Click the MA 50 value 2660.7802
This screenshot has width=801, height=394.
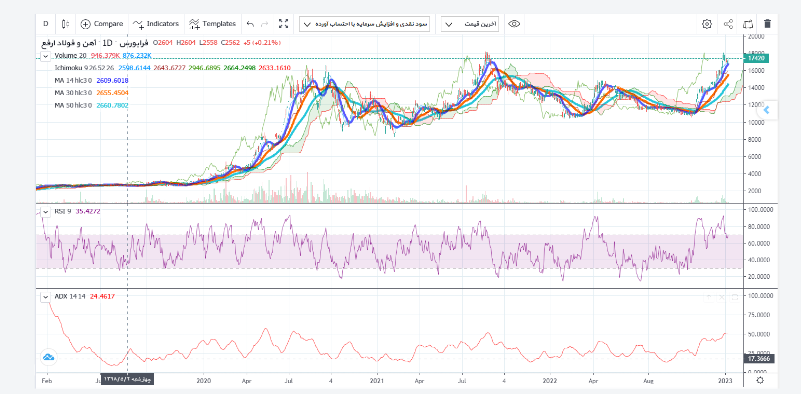tap(112, 105)
